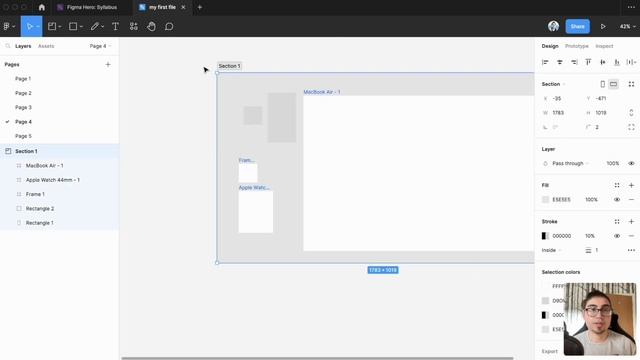Click the Share button
This screenshot has width=640, height=360.
(x=578, y=26)
